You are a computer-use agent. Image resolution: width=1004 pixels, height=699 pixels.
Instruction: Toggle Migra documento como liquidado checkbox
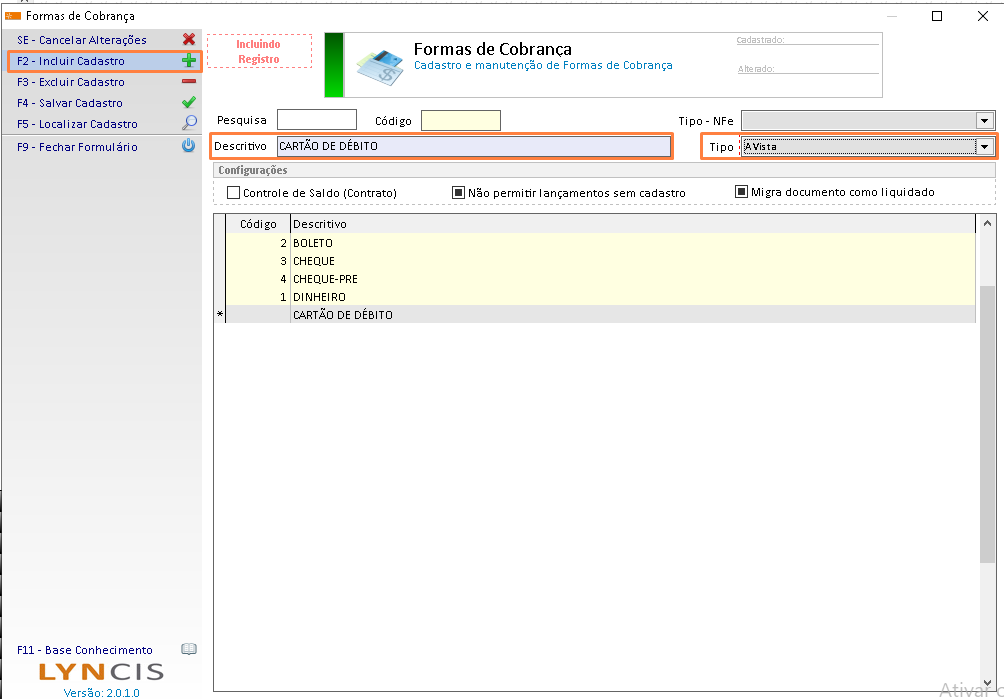(x=742, y=192)
